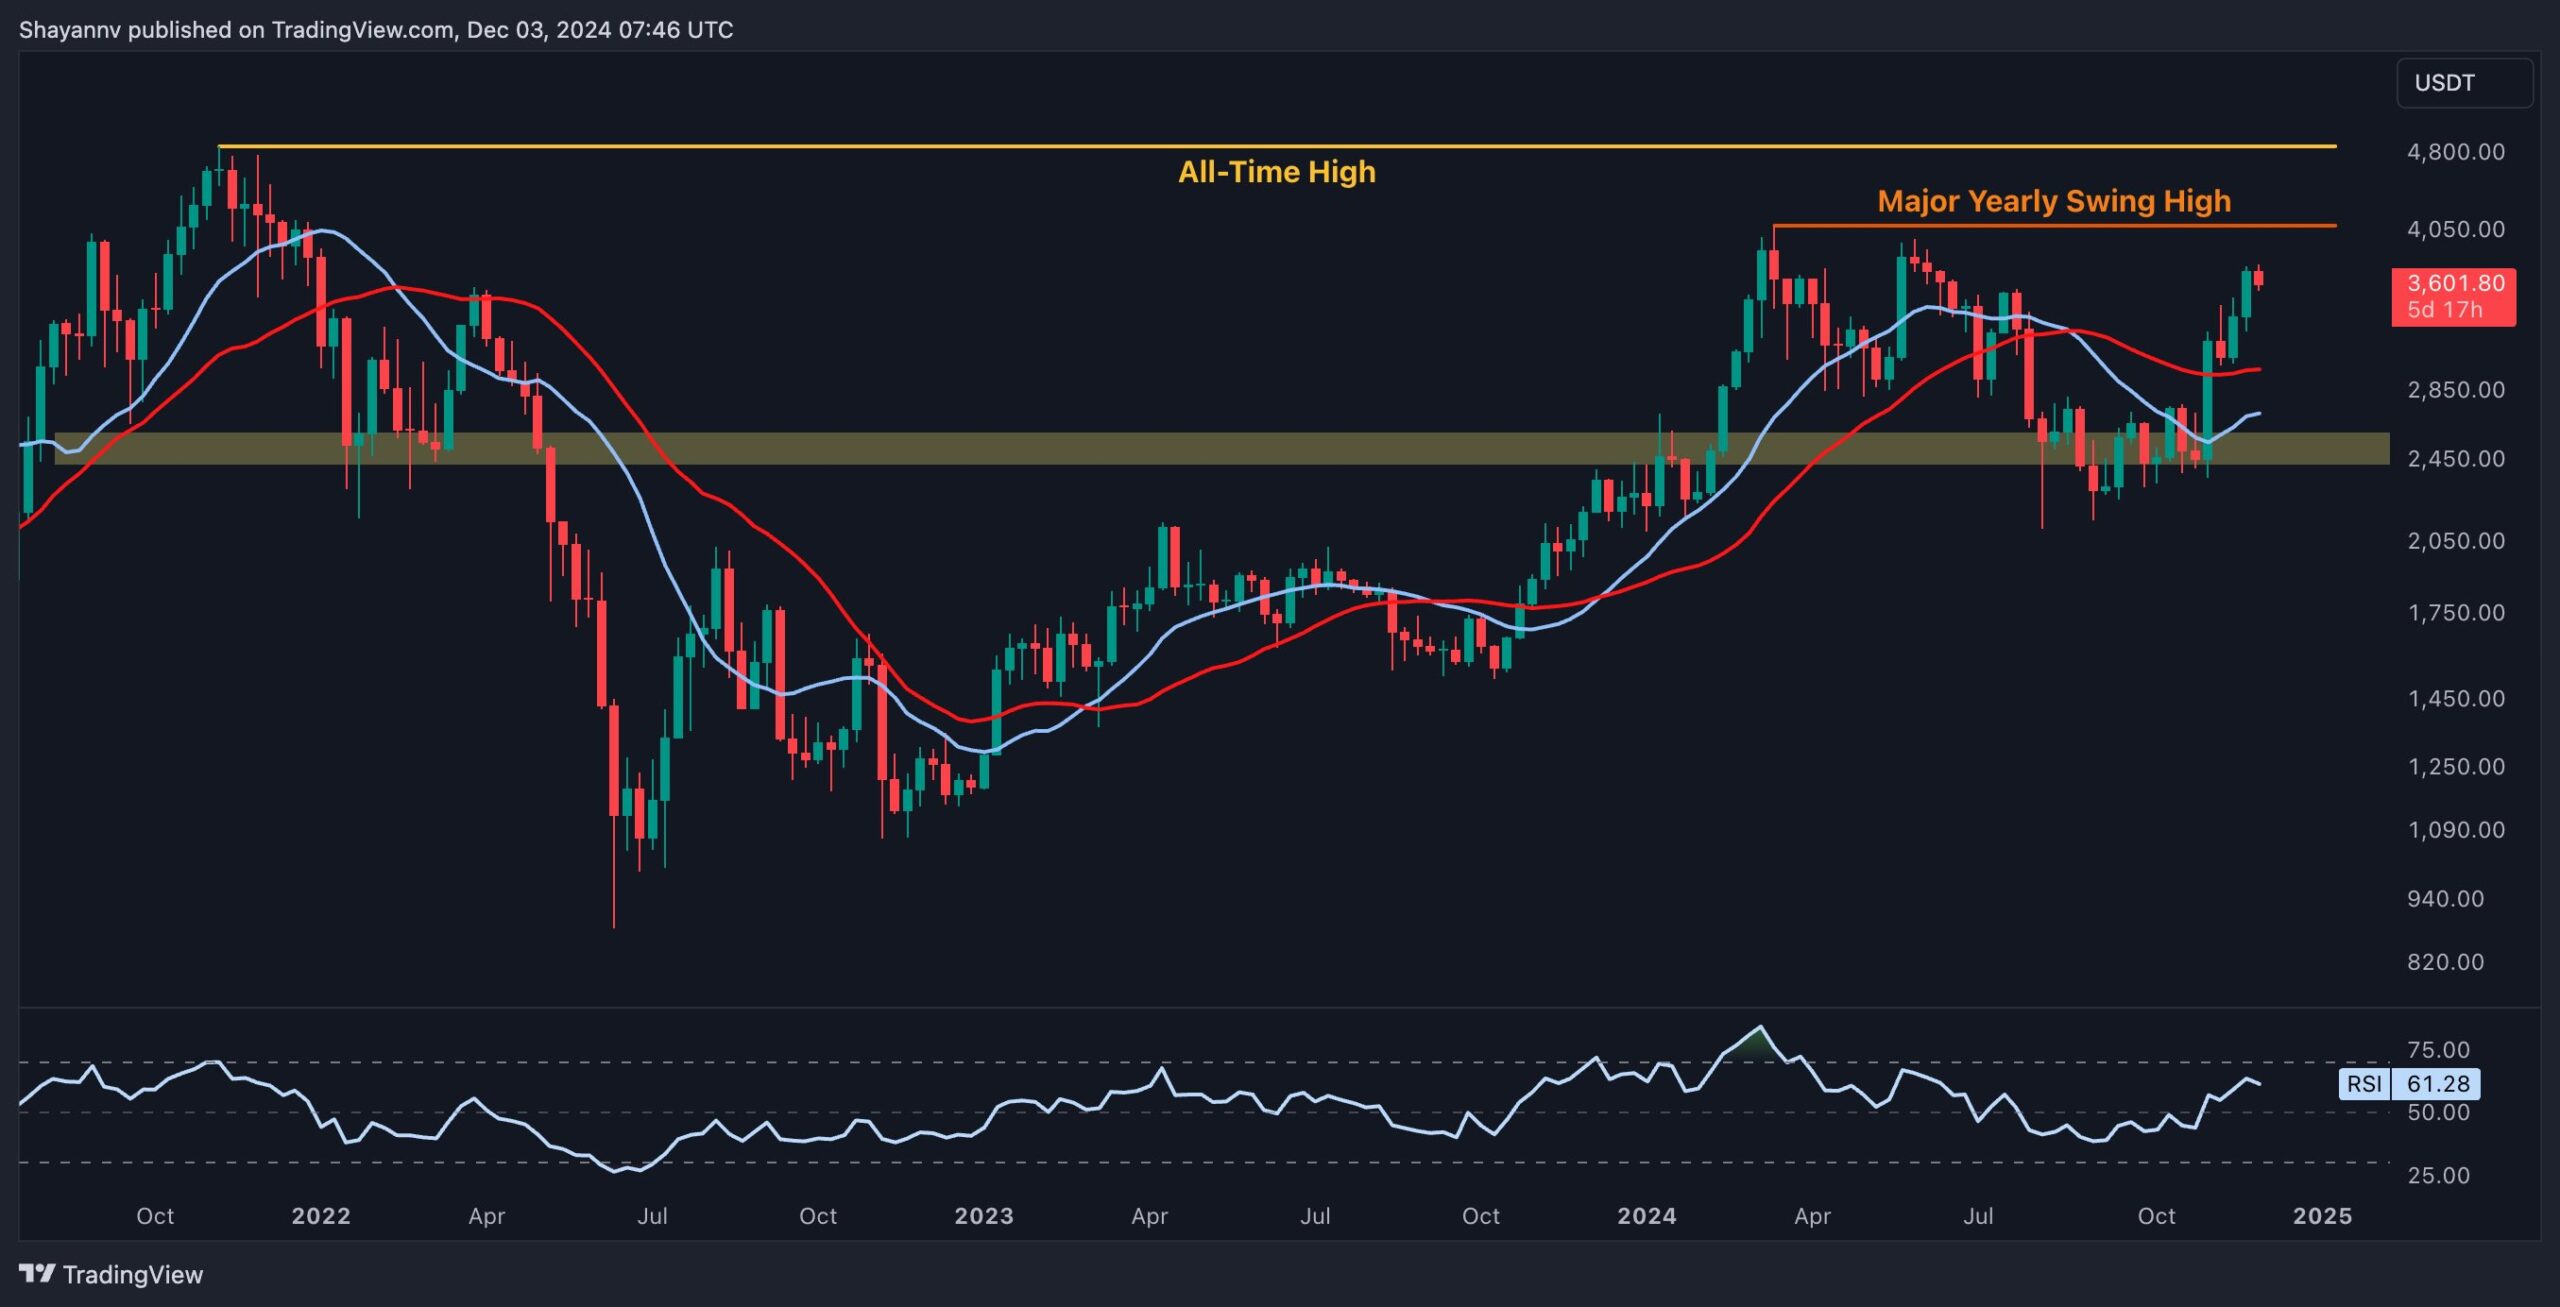This screenshot has height=1307, width=2560.
Task: Click the 2023 label on time axis
Action: pos(983,1216)
